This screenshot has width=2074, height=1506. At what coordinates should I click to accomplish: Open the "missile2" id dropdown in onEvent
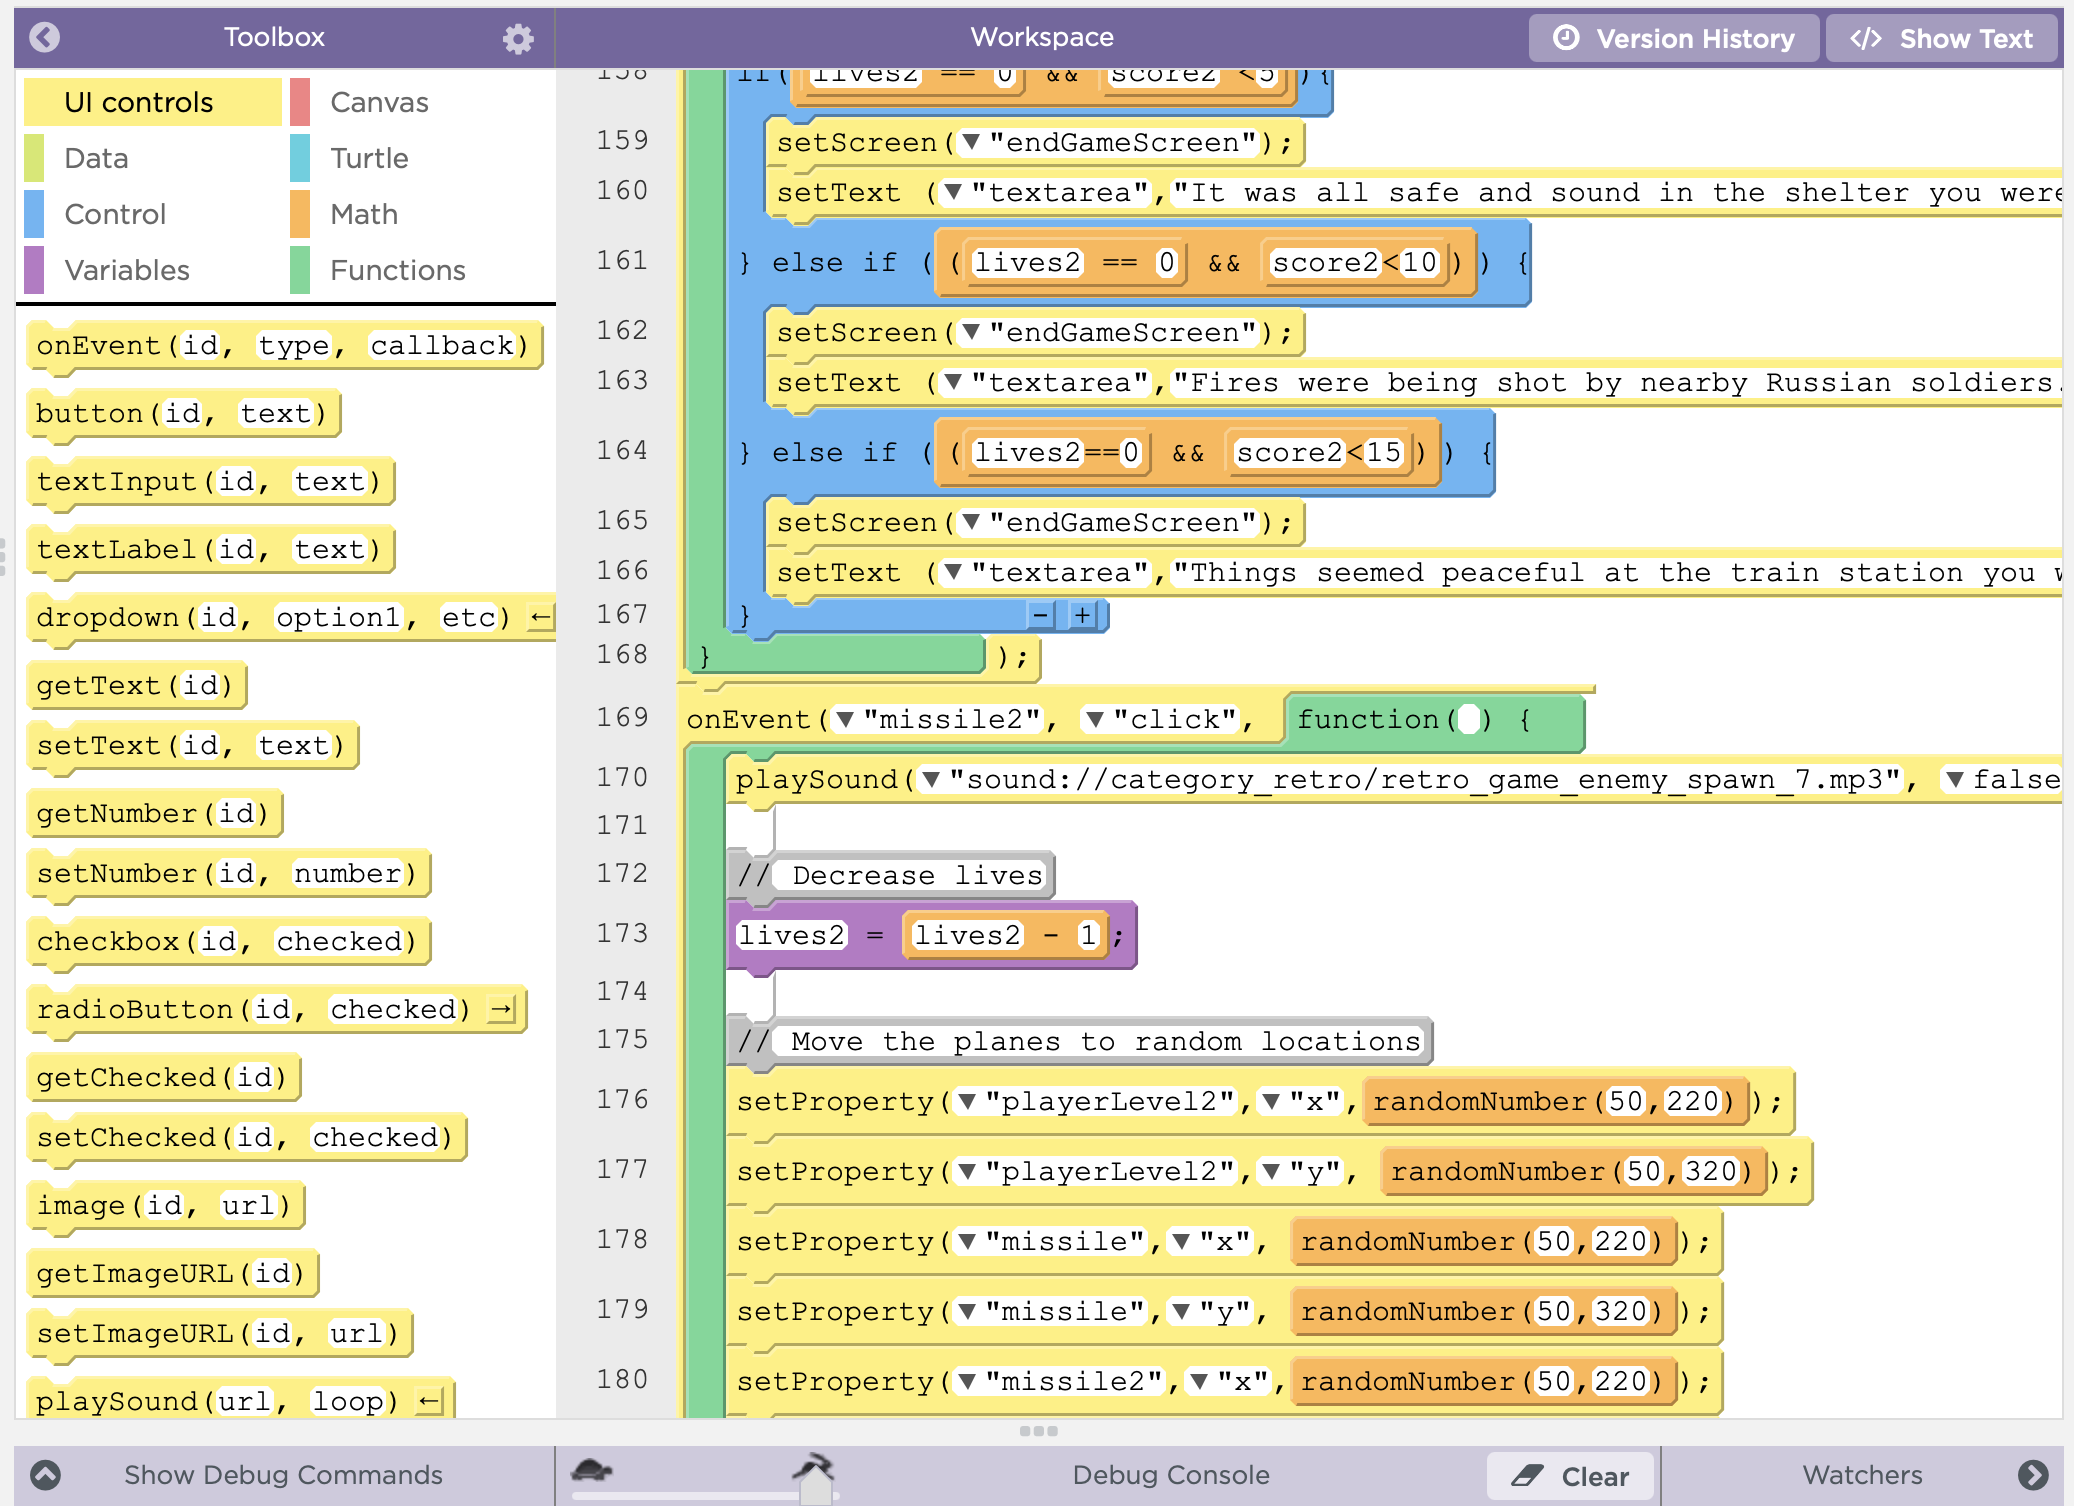(x=845, y=719)
